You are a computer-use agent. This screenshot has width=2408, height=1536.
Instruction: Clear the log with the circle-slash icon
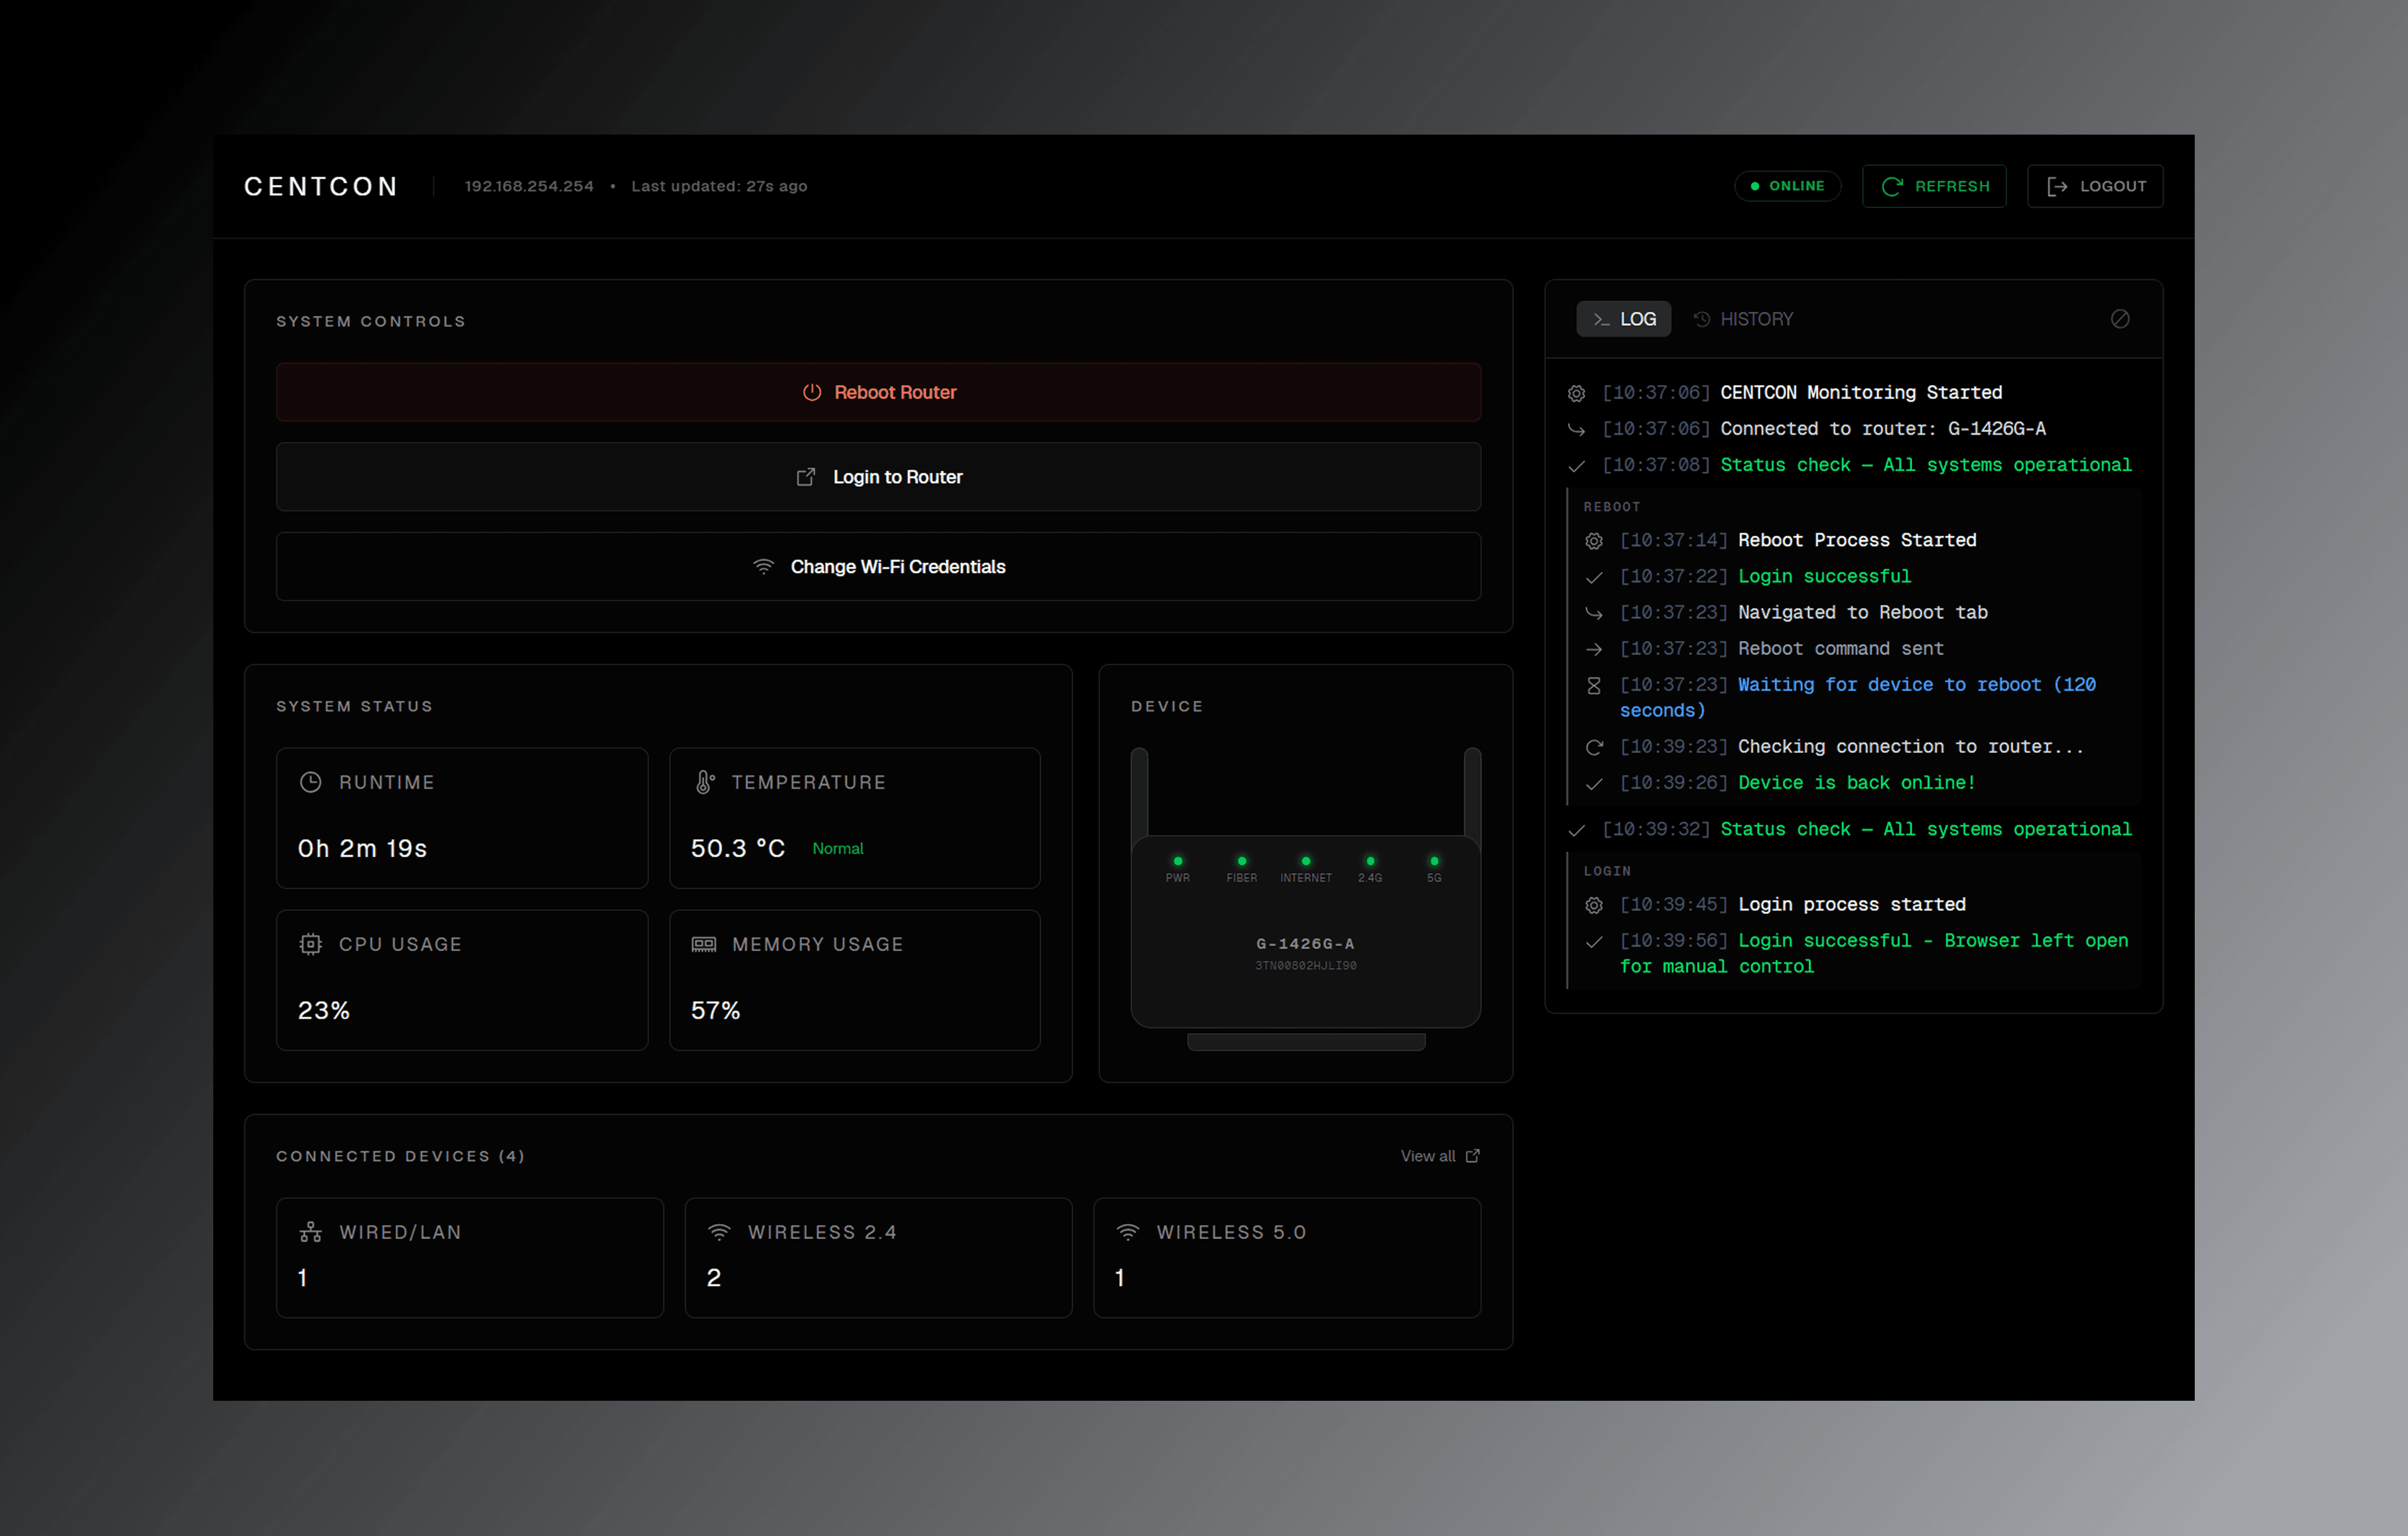(x=2119, y=319)
